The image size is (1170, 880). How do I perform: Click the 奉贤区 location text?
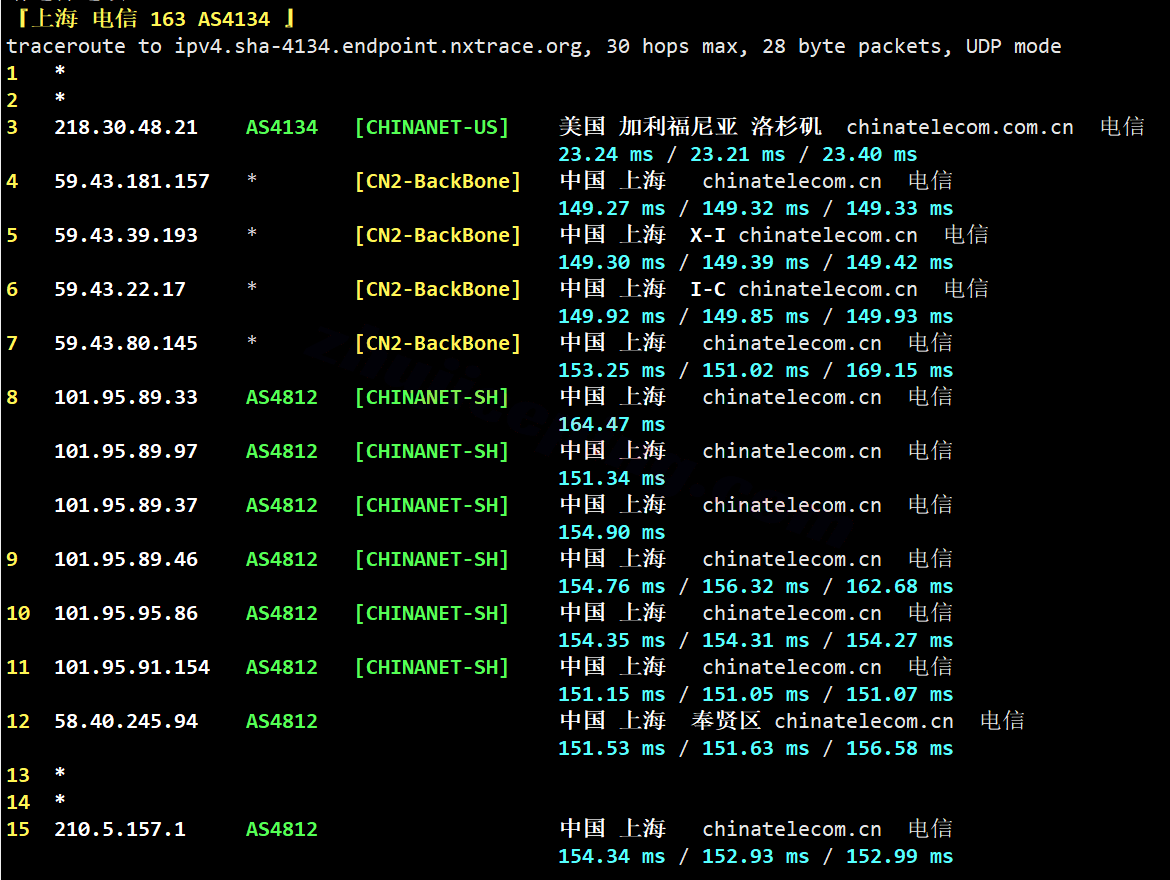point(726,721)
